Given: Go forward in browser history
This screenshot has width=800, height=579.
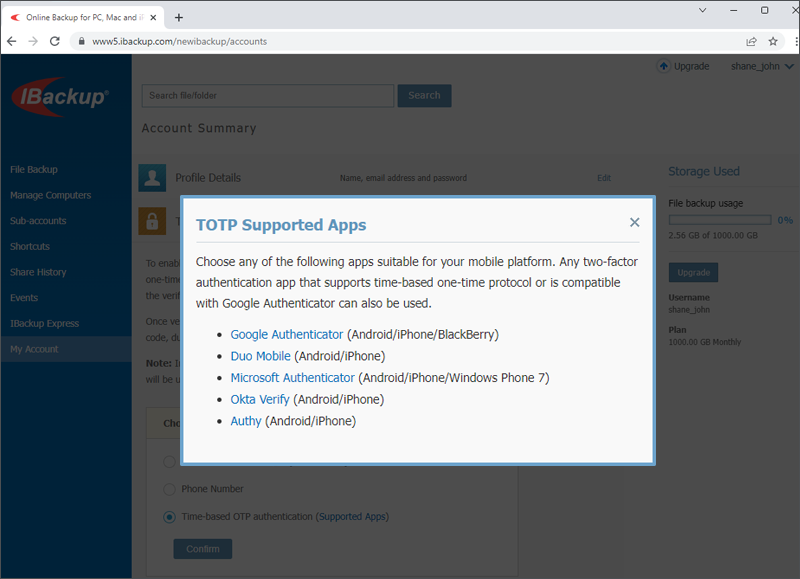Looking at the screenshot, I should point(33,41).
